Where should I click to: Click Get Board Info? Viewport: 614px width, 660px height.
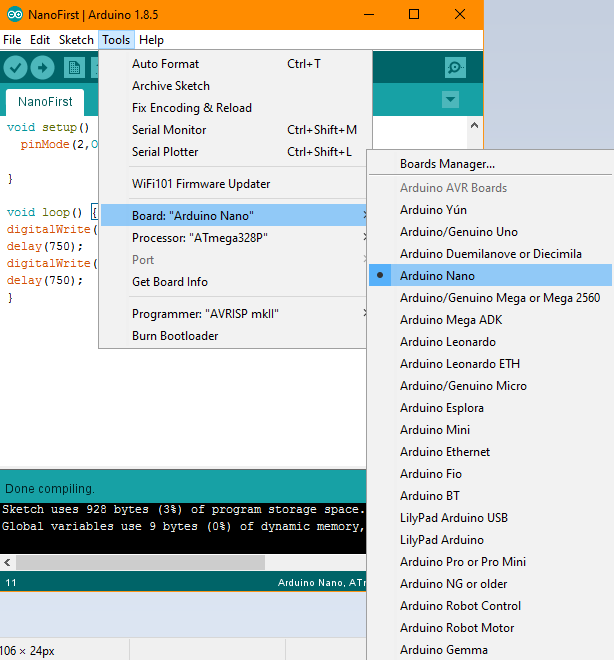coord(235,282)
